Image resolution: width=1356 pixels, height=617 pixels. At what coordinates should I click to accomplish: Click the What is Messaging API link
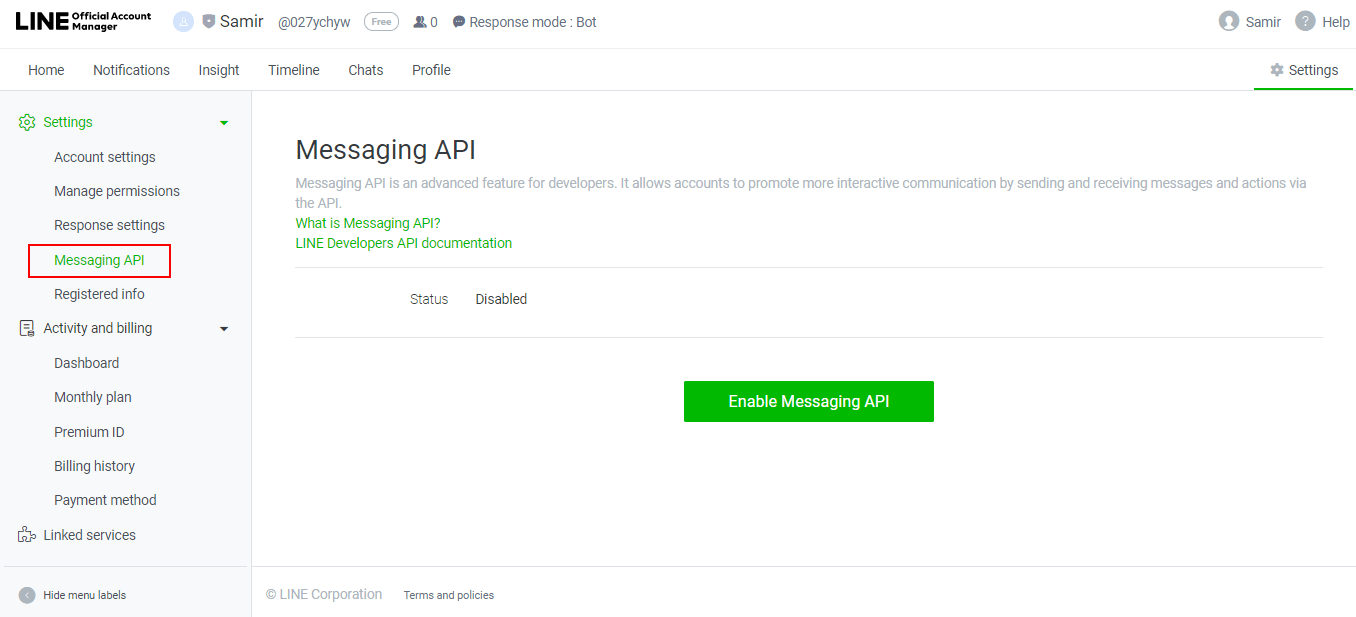tap(367, 222)
